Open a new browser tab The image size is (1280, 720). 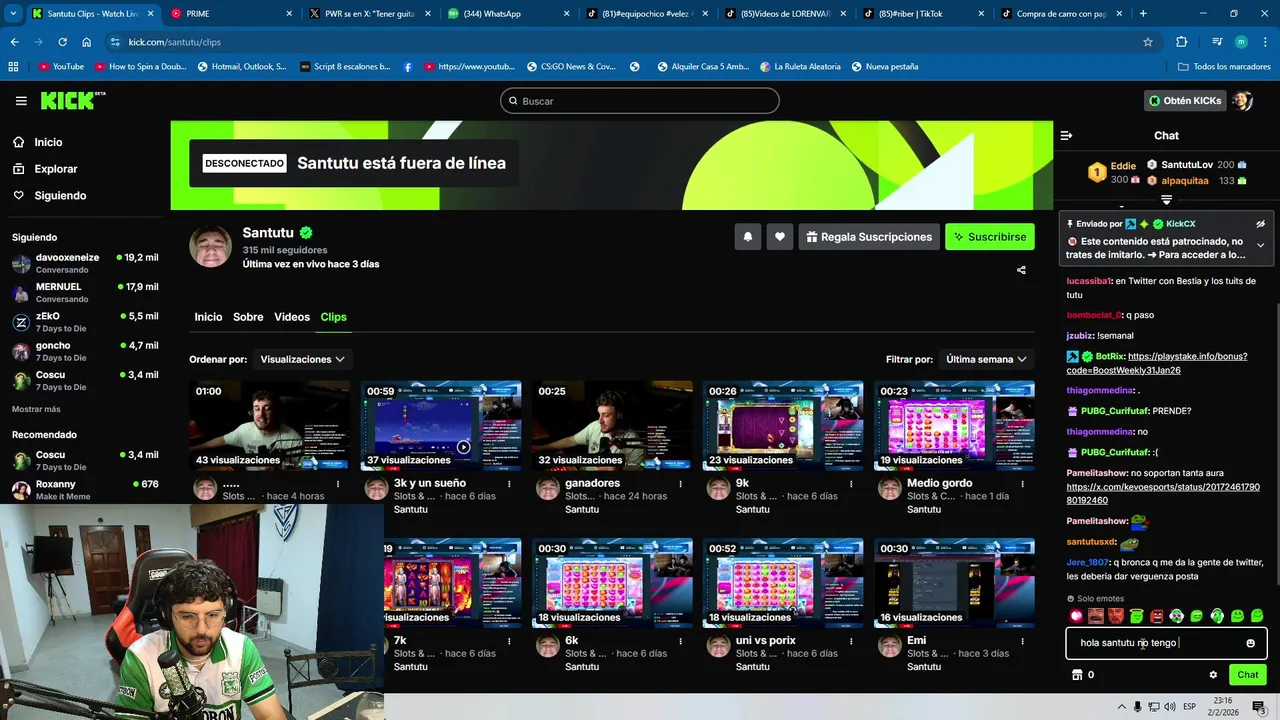click(x=1143, y=14)
